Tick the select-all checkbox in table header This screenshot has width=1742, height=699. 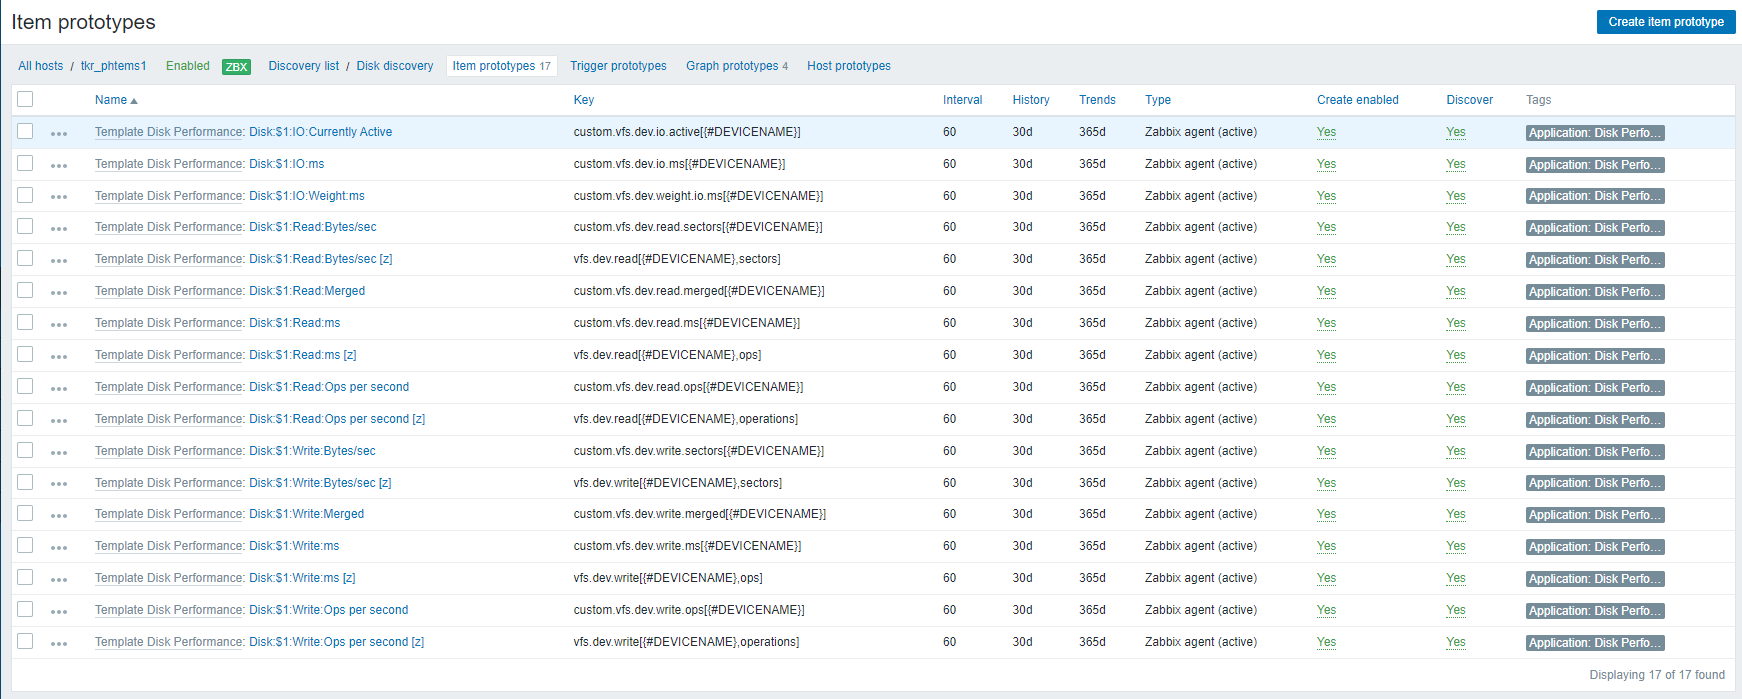click(x=25, y=99)
